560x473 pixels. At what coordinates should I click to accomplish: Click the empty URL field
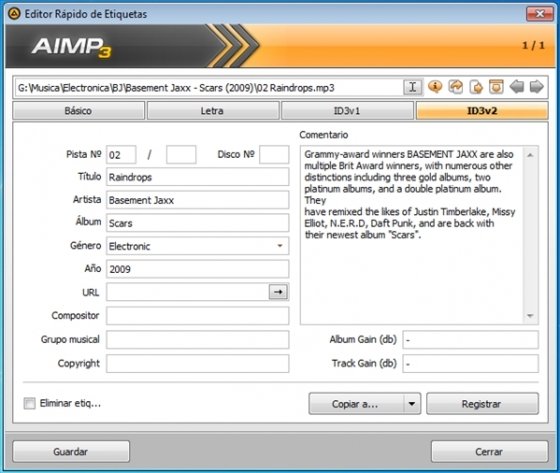[x=188, y=292]
